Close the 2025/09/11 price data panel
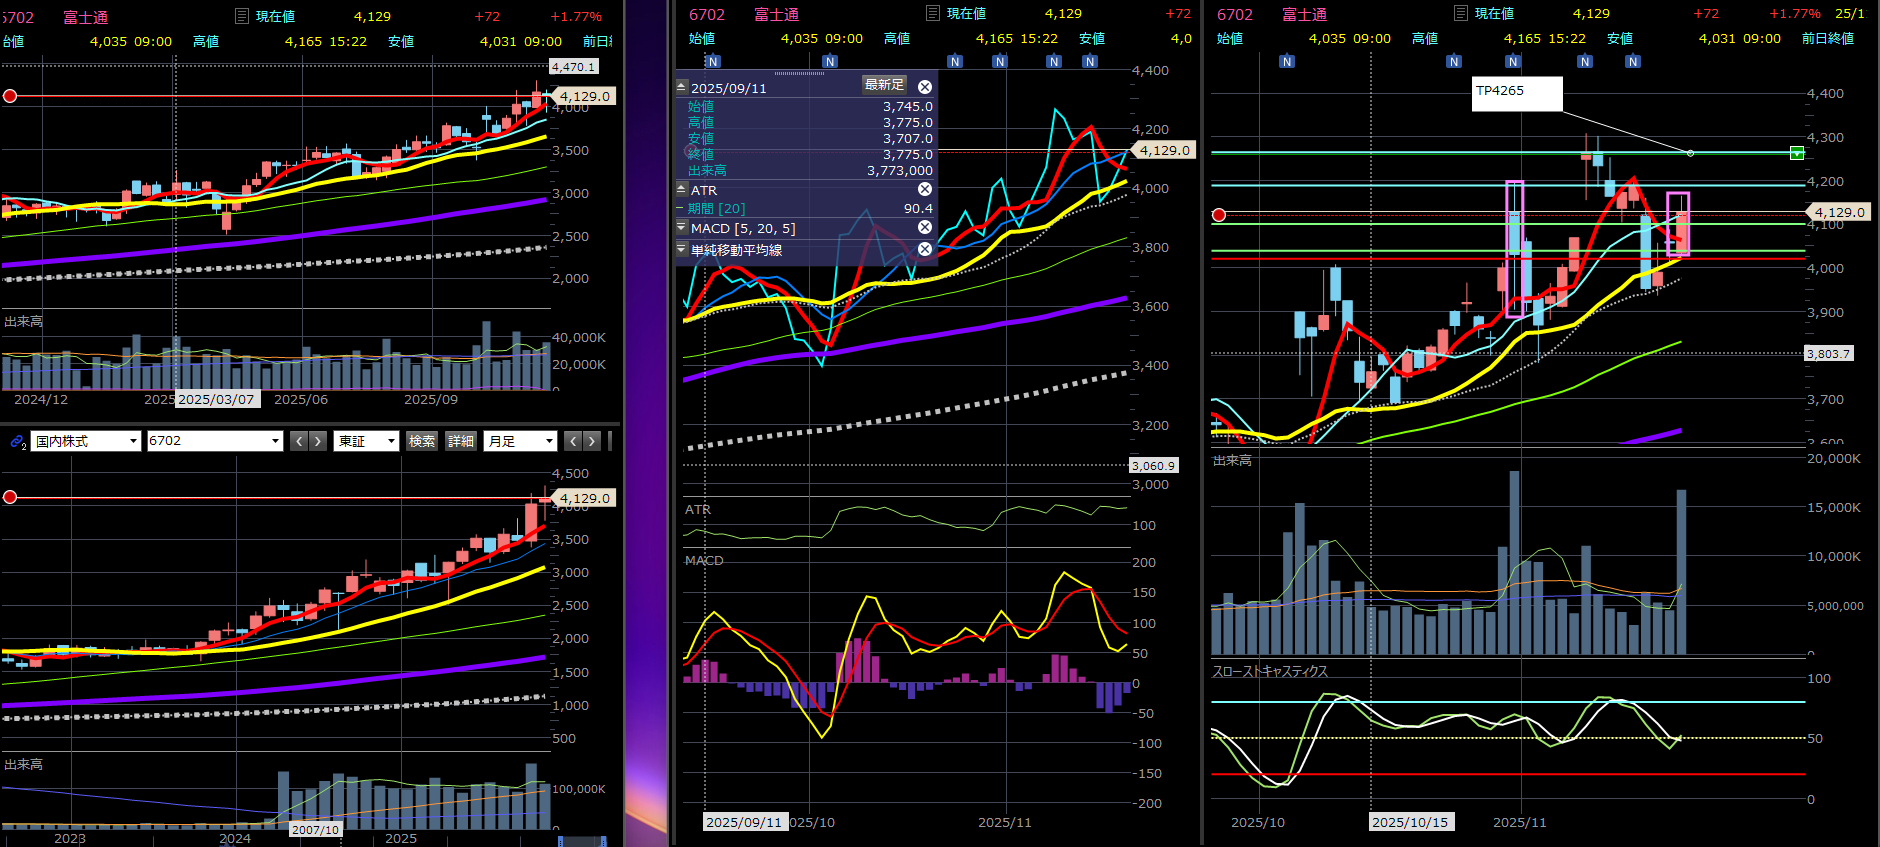Screen dimensions: 1880x847 (925, 87)
